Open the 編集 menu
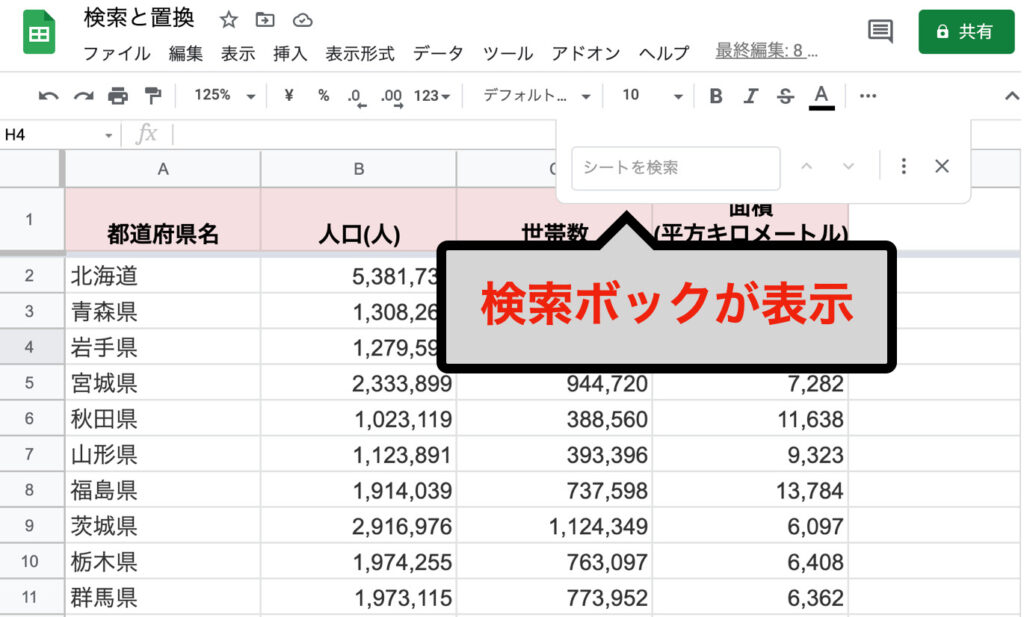The image size is (1024, 617). point(185,53)
